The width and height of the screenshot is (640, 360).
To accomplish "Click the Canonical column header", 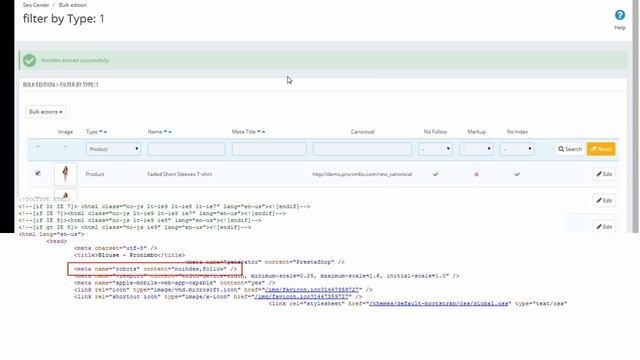I will coord(362,132).
